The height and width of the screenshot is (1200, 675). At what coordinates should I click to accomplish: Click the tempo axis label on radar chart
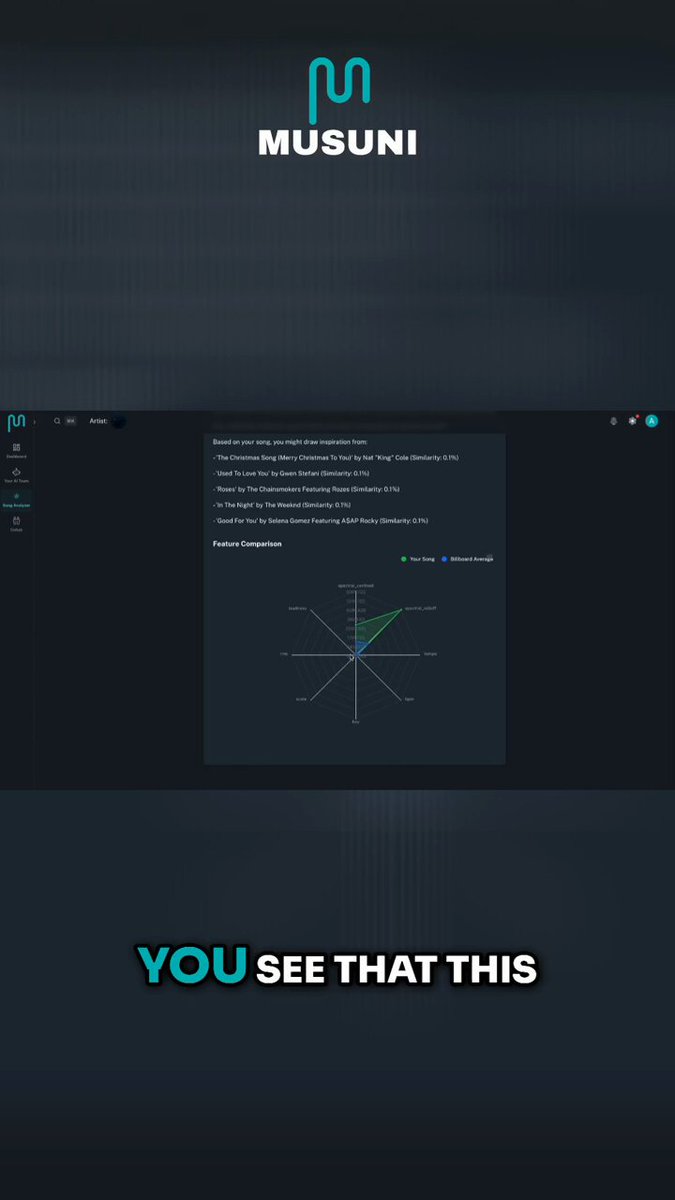point(430,654)
